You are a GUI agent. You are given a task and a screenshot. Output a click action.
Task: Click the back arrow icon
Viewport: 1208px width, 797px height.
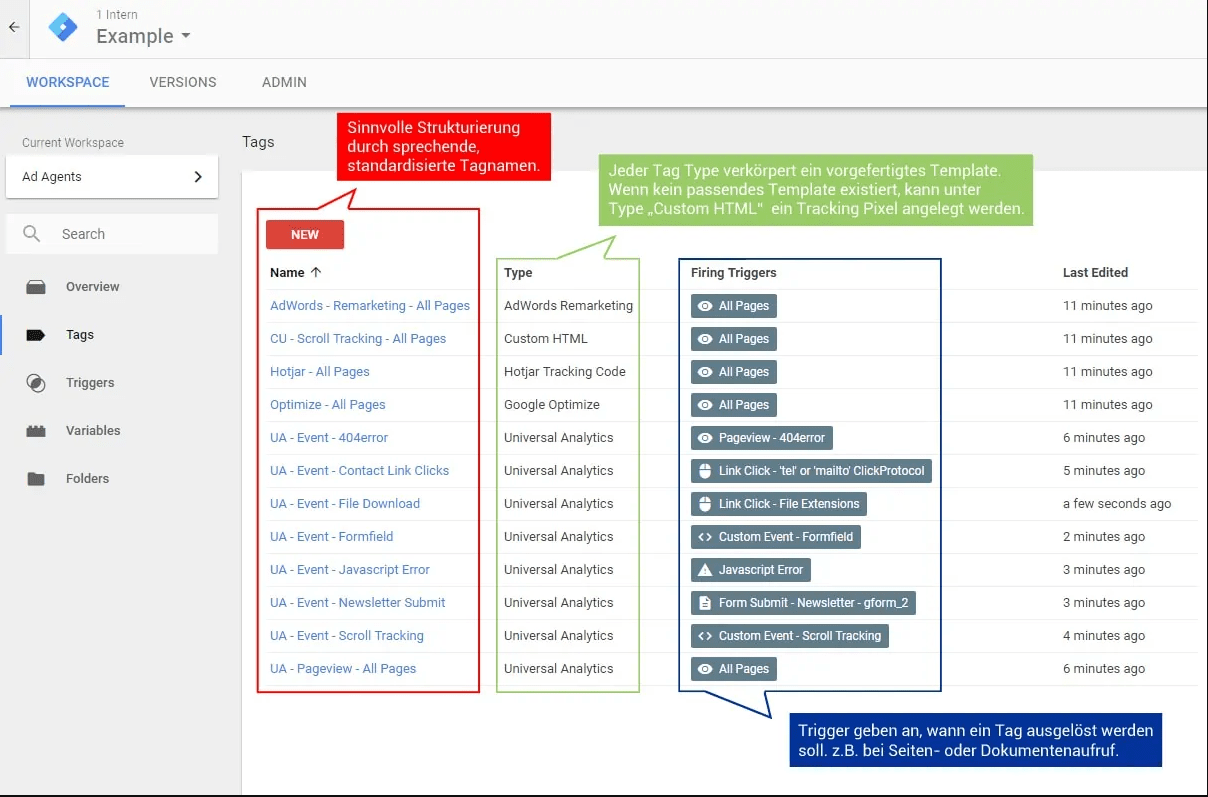coord(14,27)
